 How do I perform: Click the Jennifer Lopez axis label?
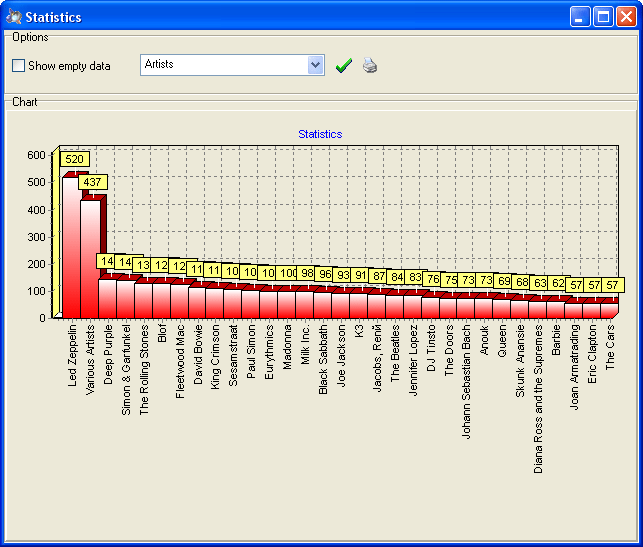[x=413, y=360]
